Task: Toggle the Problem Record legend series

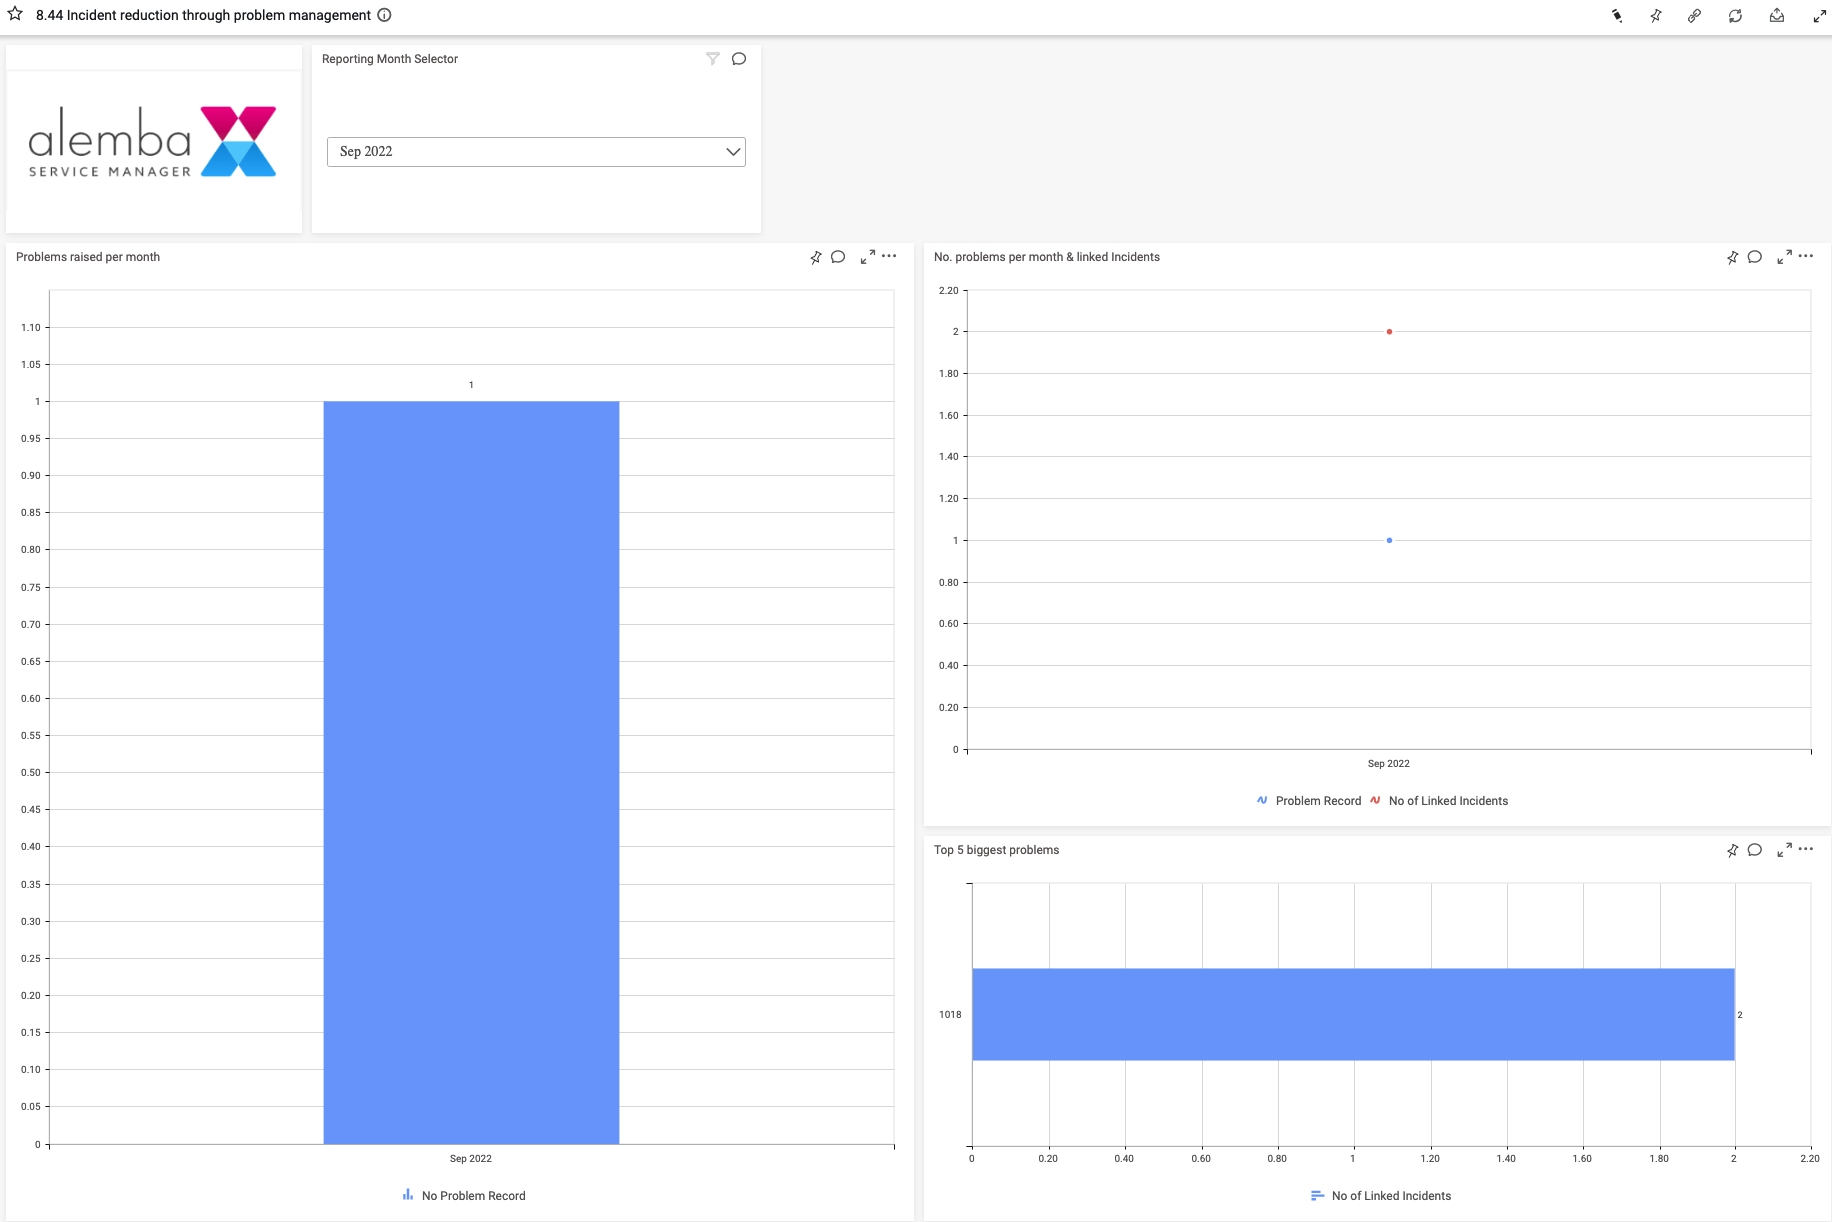Action: 1317,801
